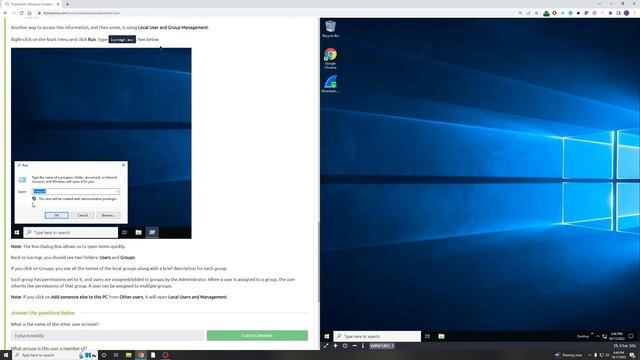This screenshot has height=360, width=640.
Task: Toggle fullscreen for the remote machine view
Action: click(x=326, y=346)
